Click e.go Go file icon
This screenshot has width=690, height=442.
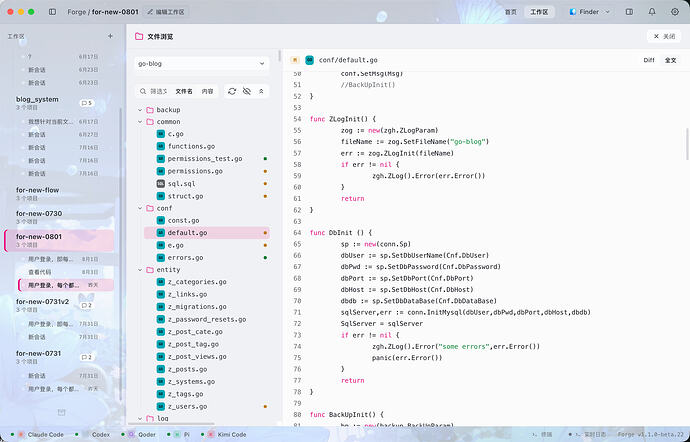(161, 245)
